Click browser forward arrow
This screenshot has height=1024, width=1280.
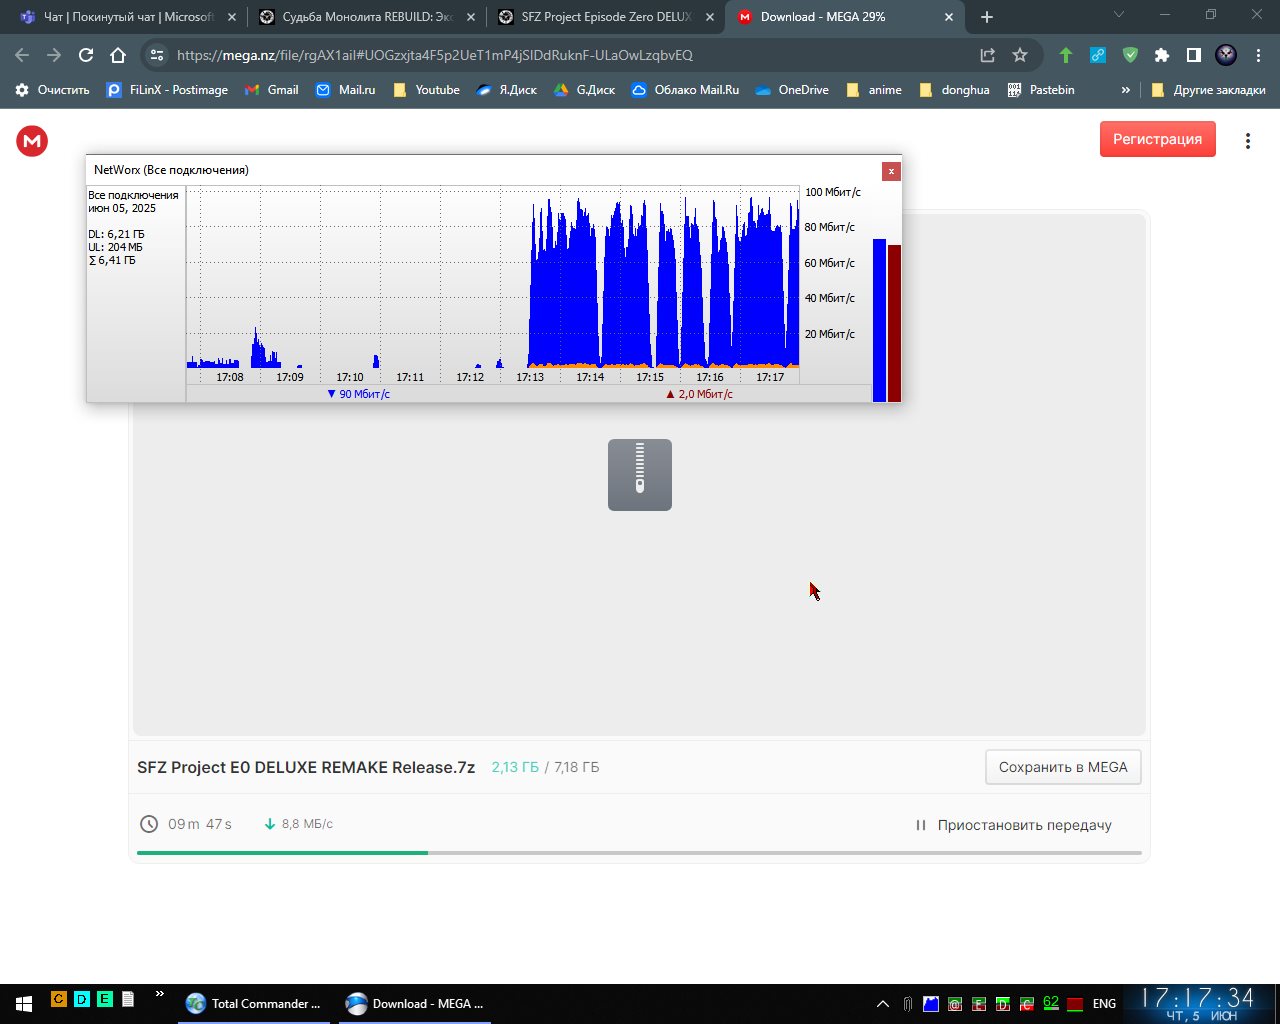pyautogui.click(x=54, y=55)
